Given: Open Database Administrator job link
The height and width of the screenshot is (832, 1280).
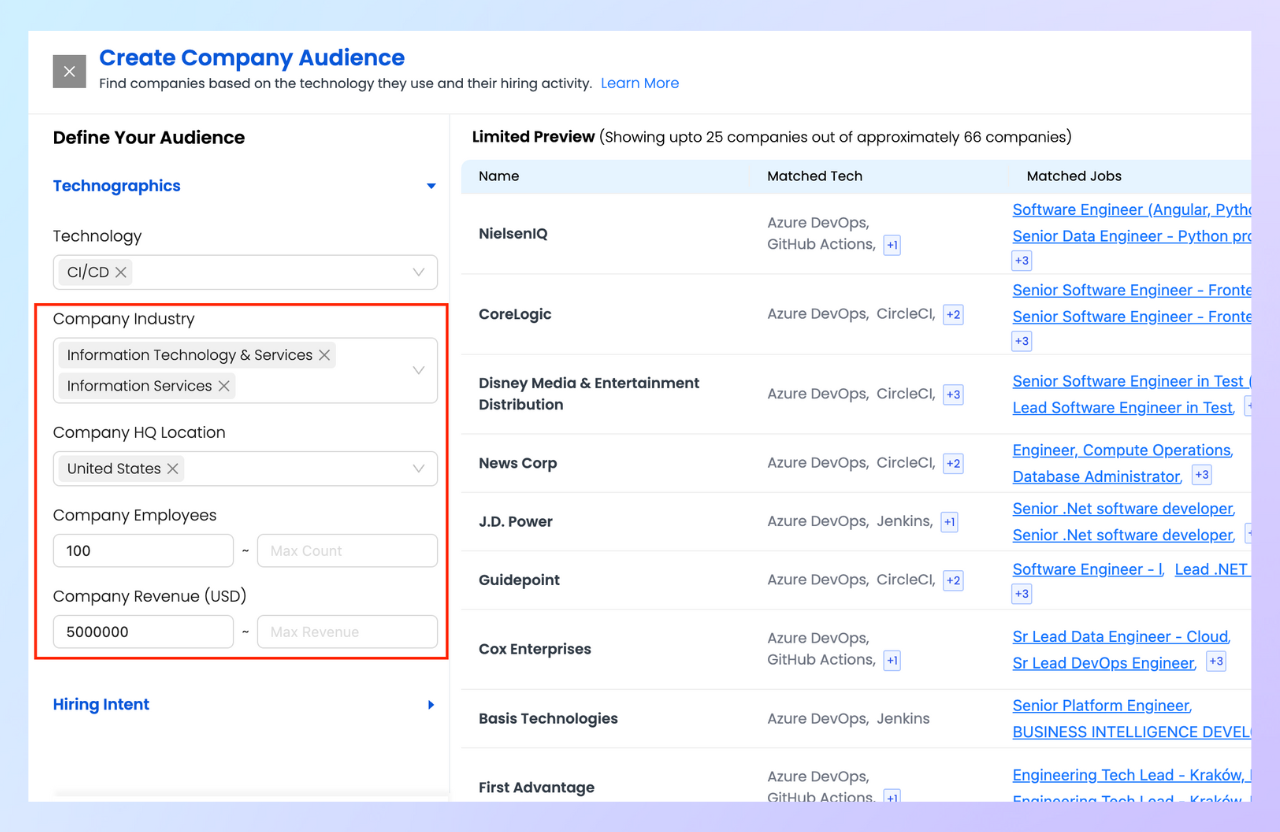Looking at the screenshot, I should [x=1096, y=477].
